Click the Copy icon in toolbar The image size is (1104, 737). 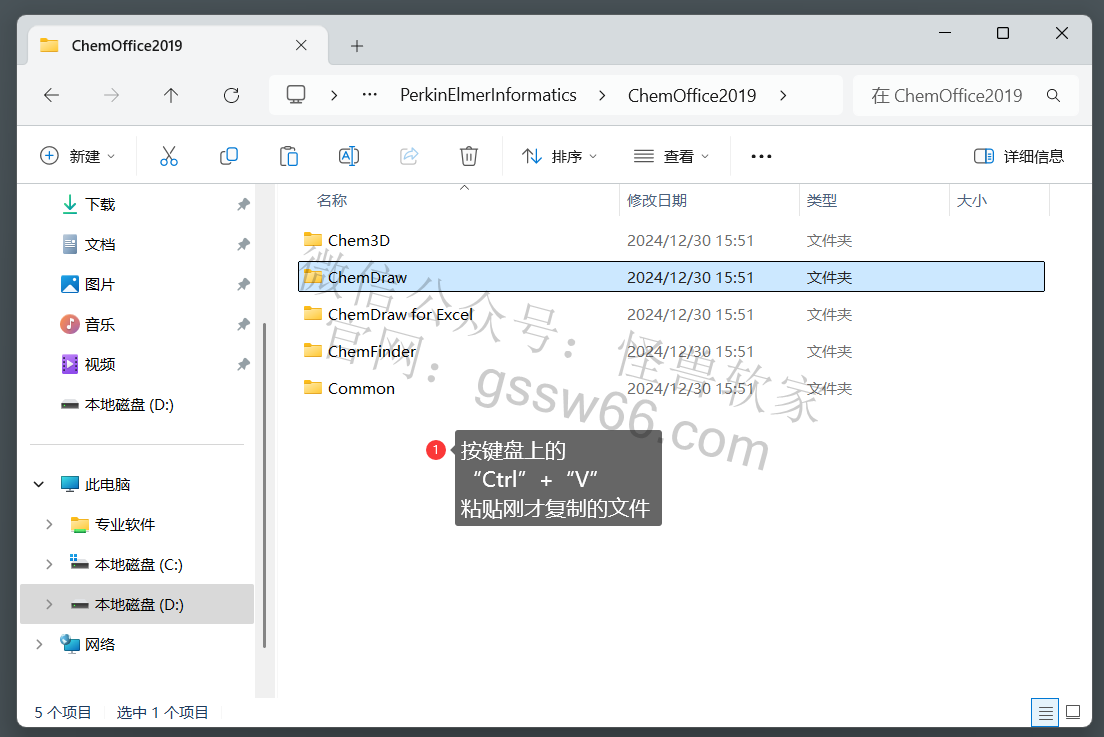pos(229,156)
